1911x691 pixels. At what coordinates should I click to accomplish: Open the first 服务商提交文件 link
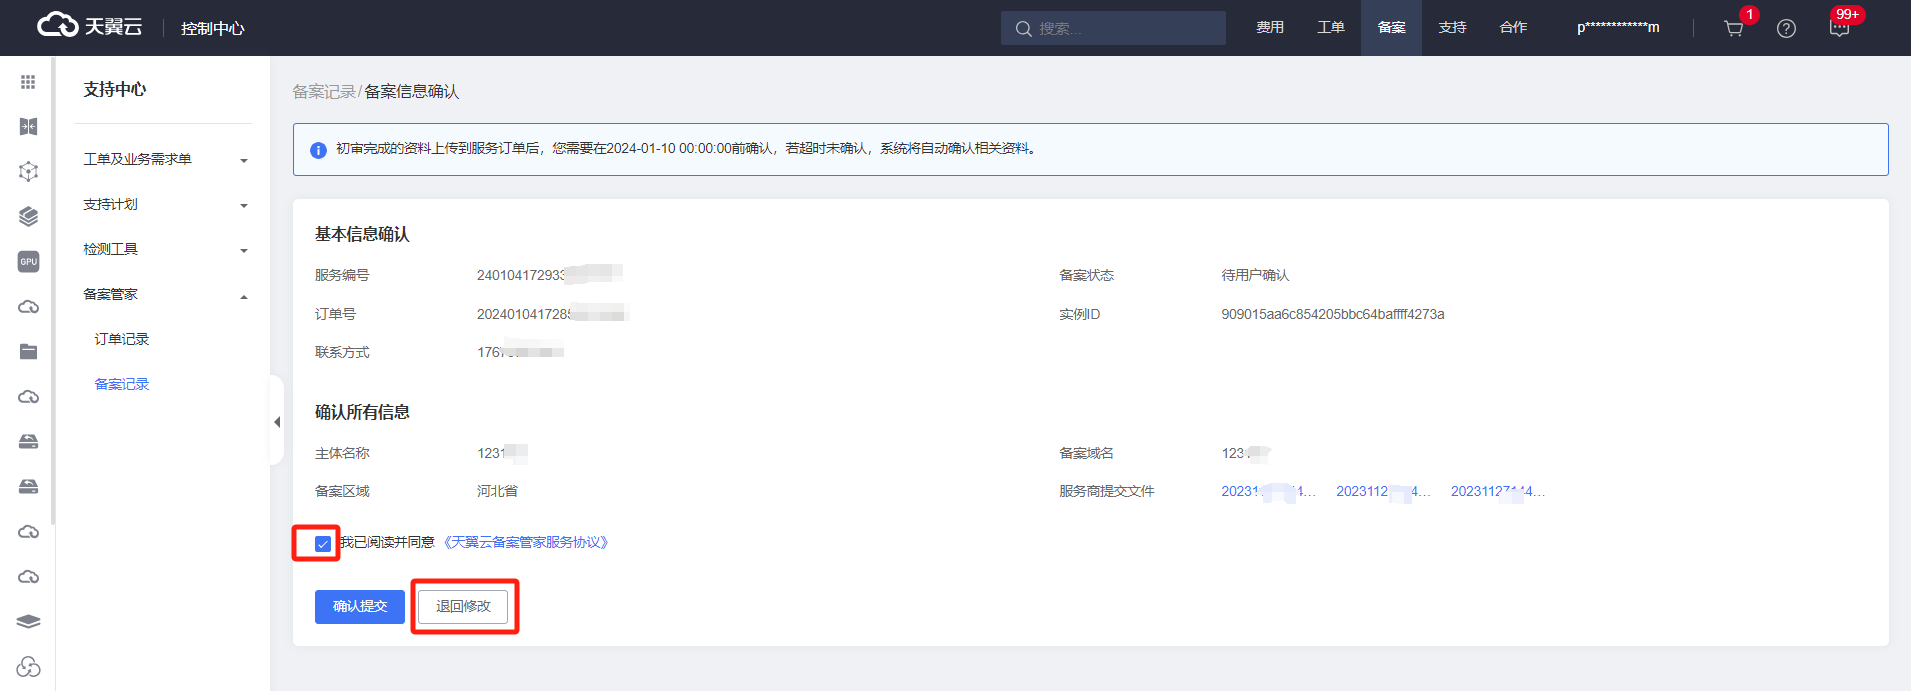1268,492
